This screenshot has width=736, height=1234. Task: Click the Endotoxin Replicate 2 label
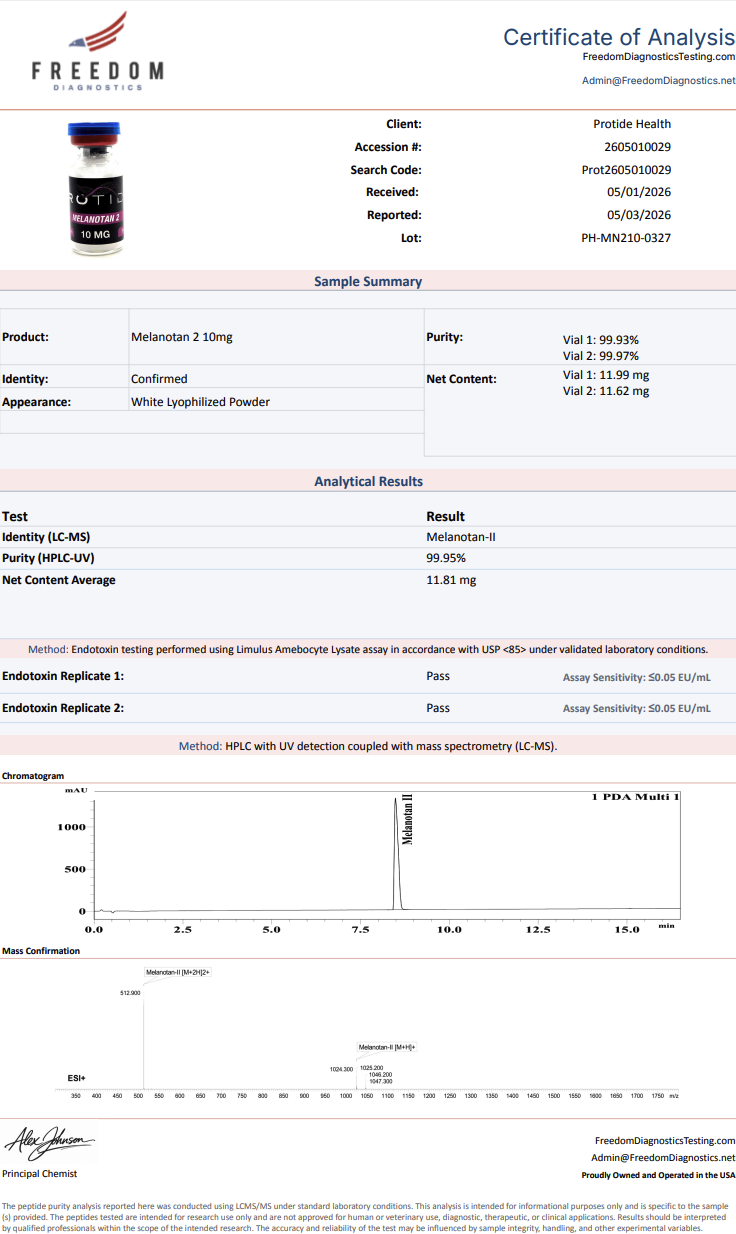point(63,708)
